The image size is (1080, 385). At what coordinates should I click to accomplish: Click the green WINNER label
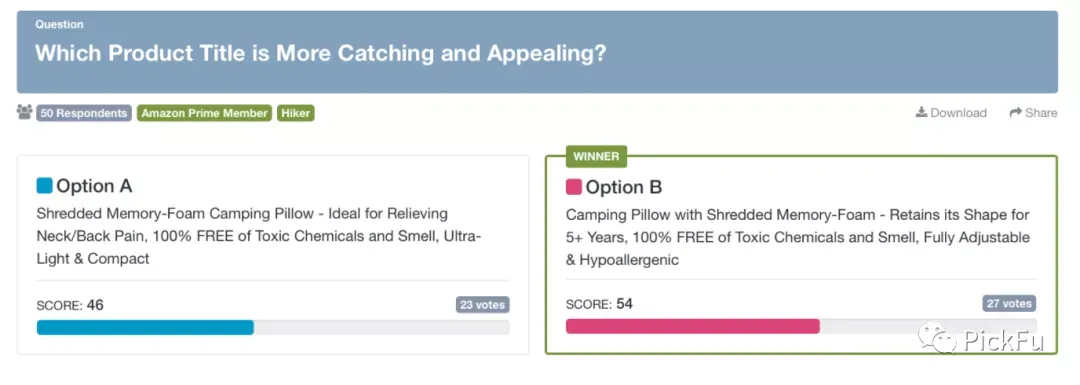[596, 156]
